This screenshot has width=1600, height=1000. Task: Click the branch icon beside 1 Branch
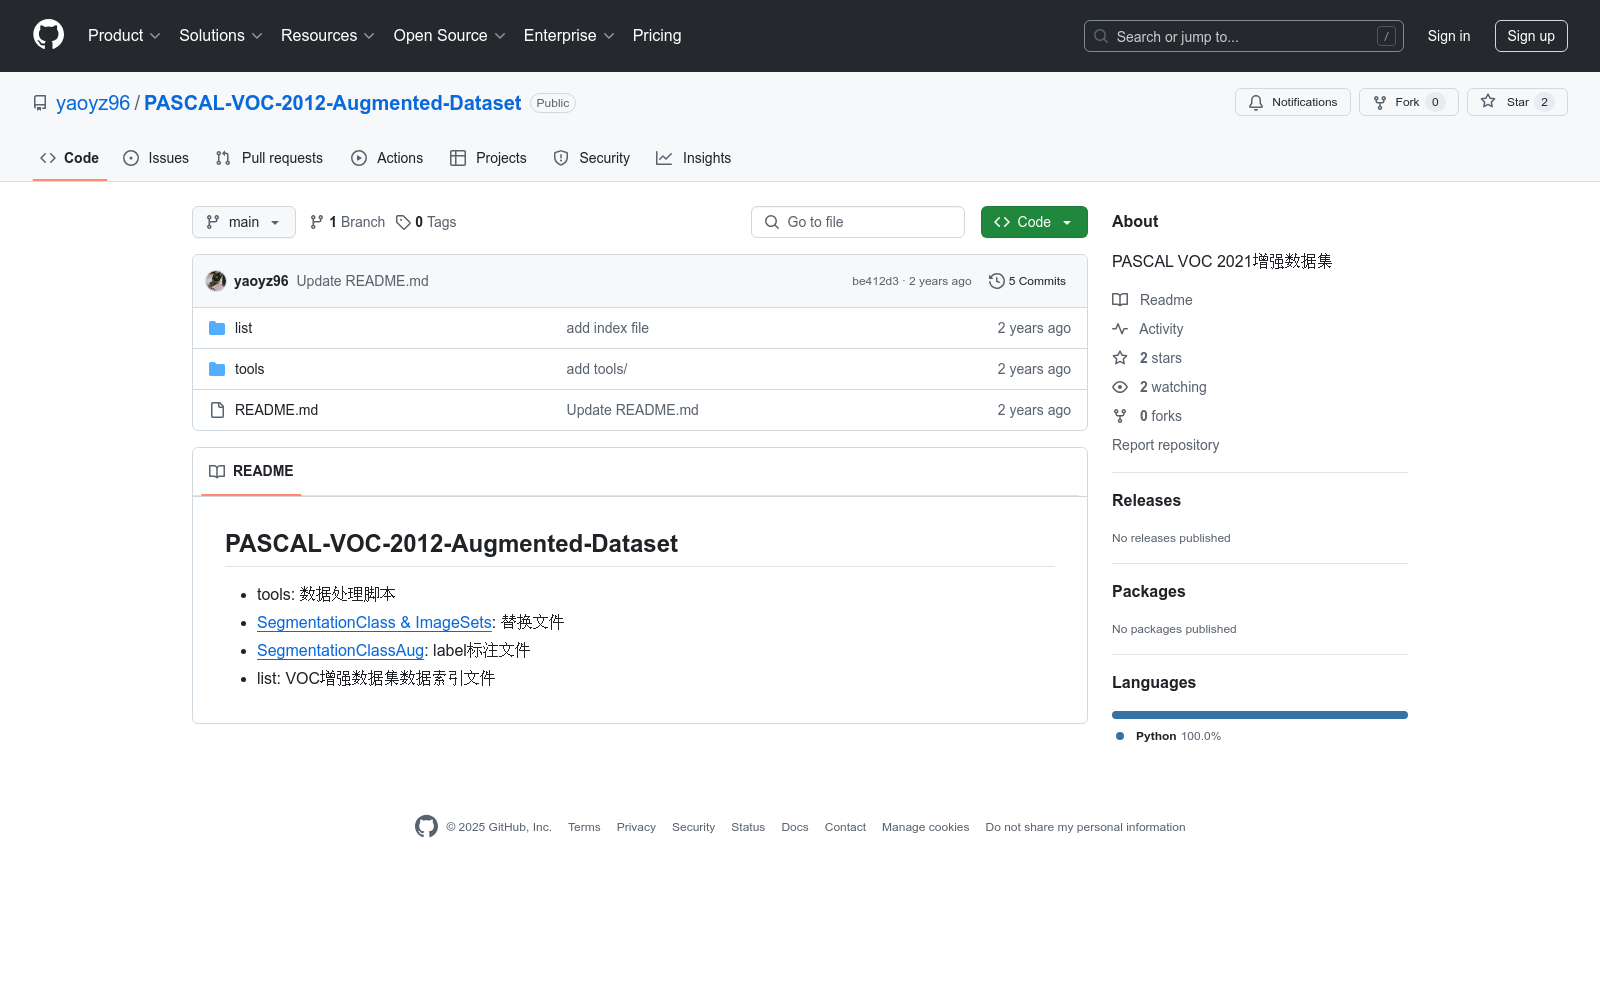317,222
